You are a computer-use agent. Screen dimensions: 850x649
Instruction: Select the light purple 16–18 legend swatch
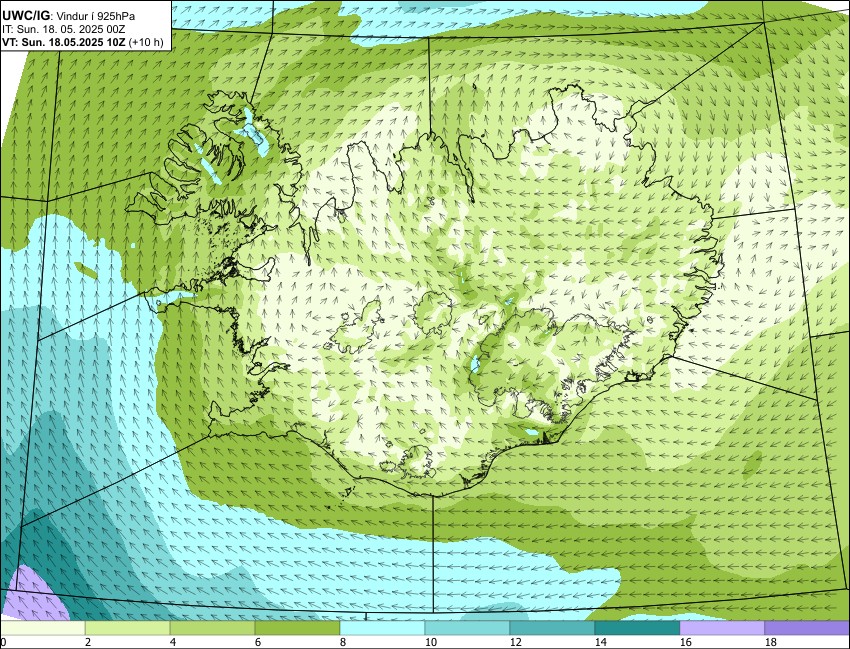722,628
